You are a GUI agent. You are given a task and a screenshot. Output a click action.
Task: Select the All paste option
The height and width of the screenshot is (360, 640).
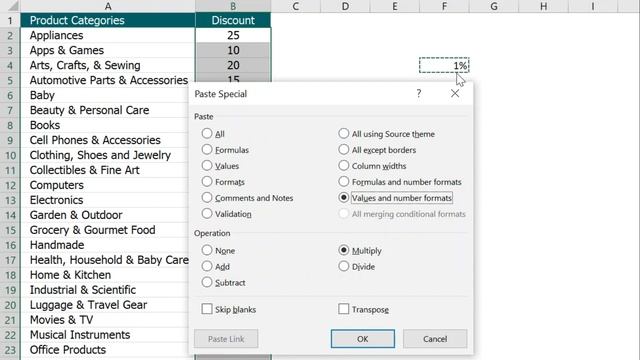[x=213, y=133]
